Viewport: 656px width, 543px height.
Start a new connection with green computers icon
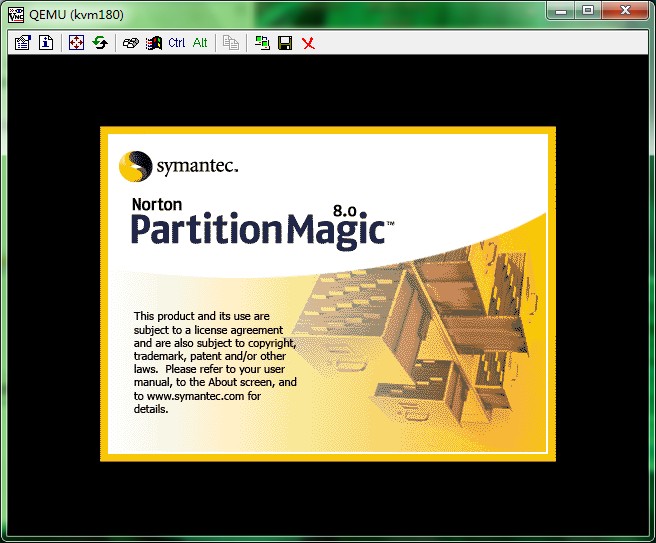[262, 43]
